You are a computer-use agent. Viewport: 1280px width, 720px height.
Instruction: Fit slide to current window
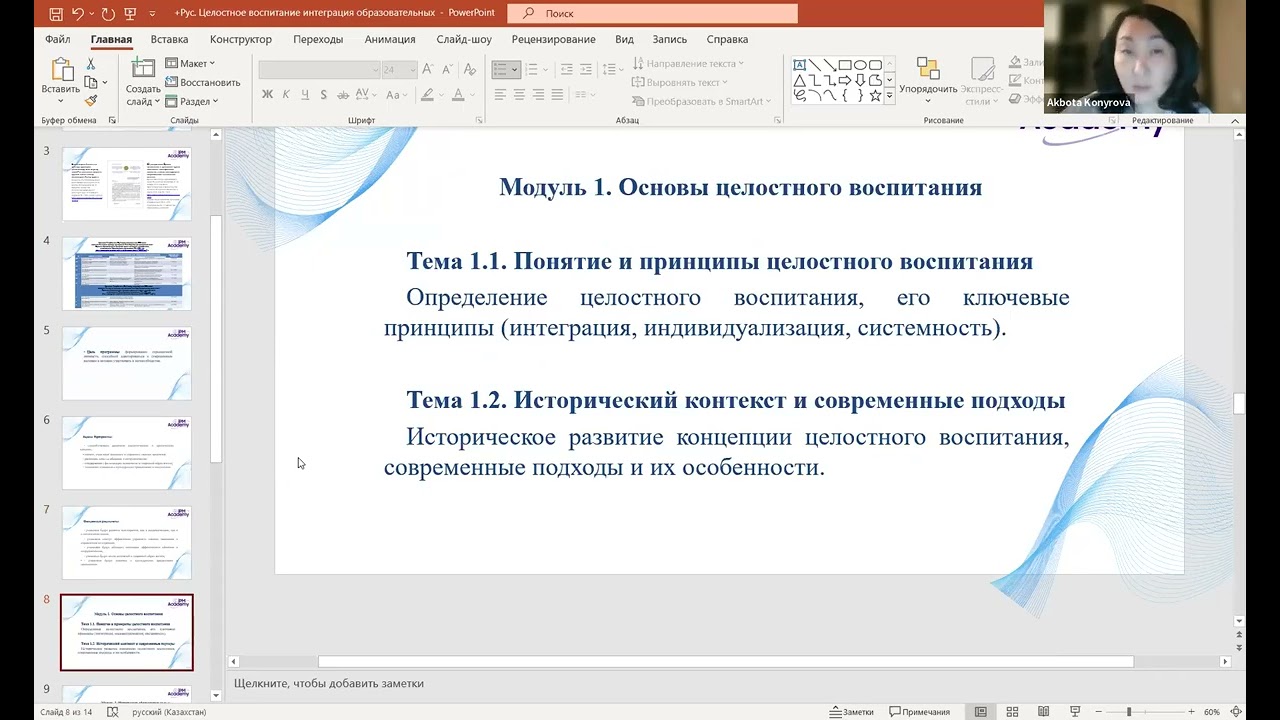tap(1236, 712)
